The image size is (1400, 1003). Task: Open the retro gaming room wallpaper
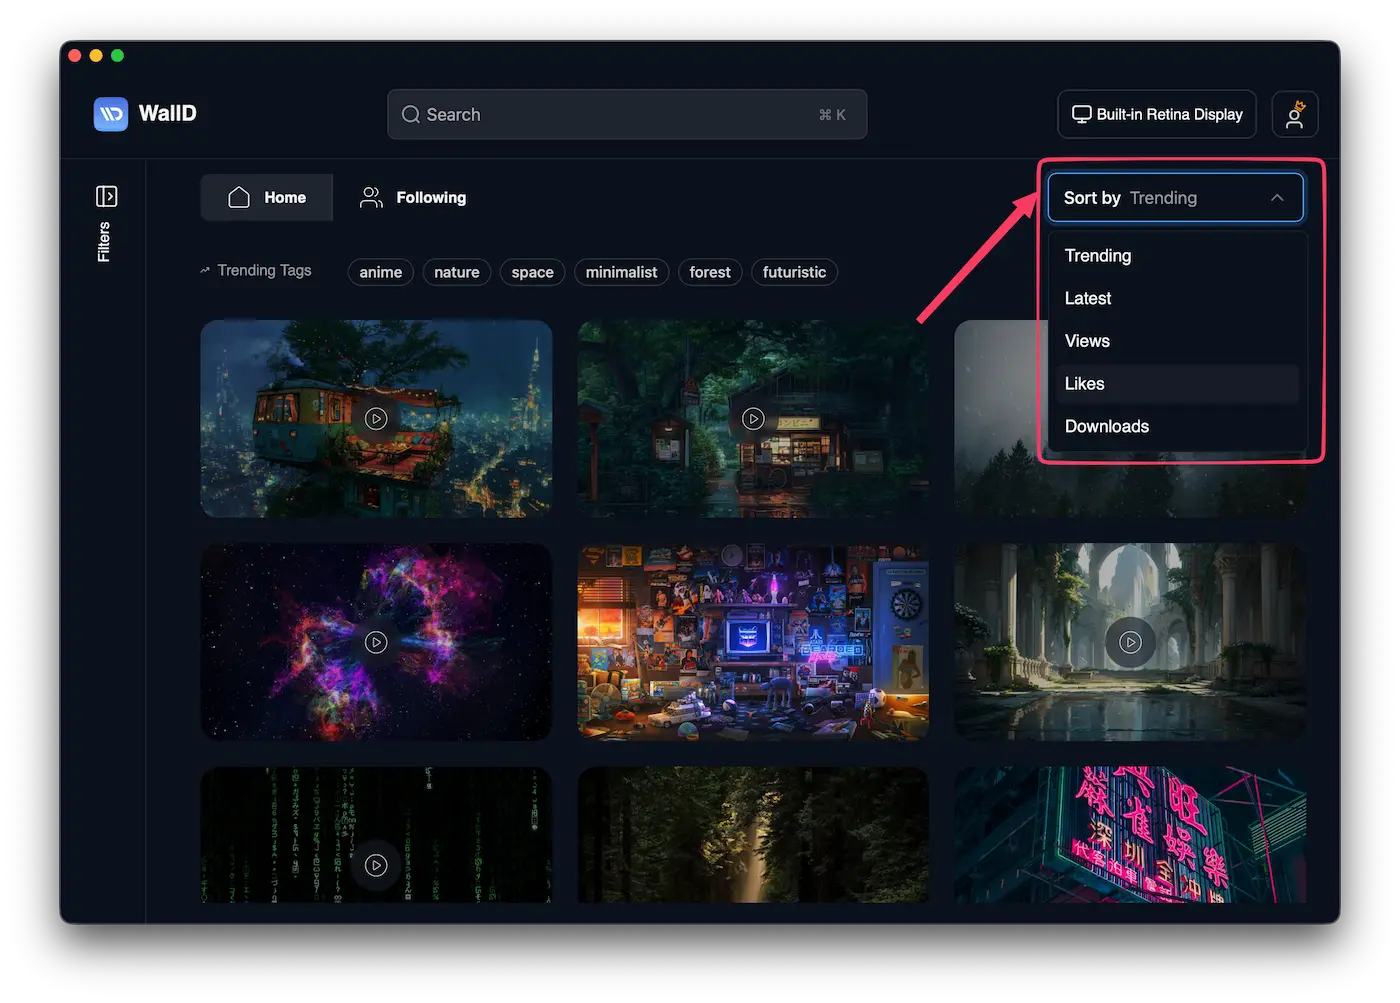[753, 642]
